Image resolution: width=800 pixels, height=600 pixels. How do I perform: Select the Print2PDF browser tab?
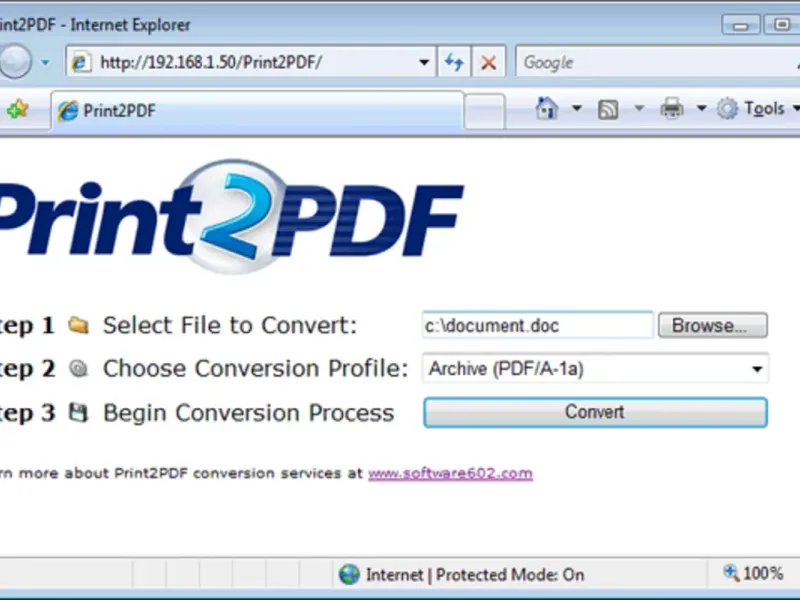pos(257,110)
